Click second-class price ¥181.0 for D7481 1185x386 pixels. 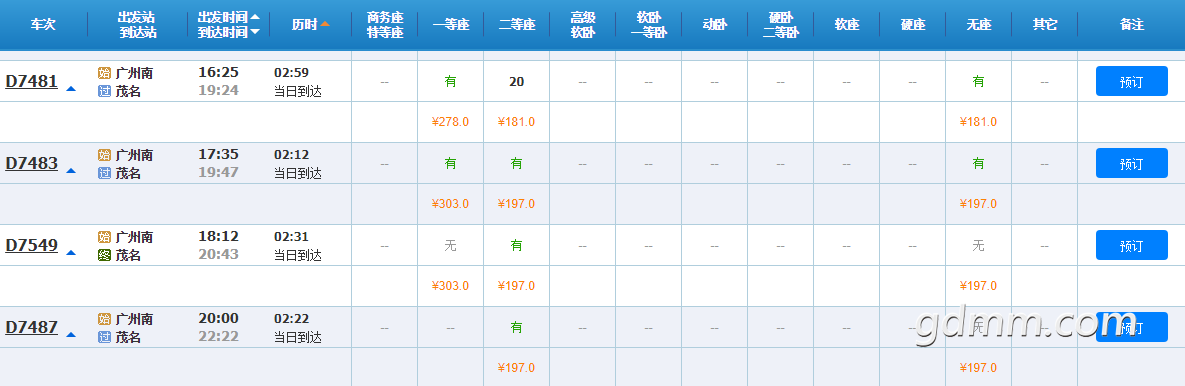point(517,122)
